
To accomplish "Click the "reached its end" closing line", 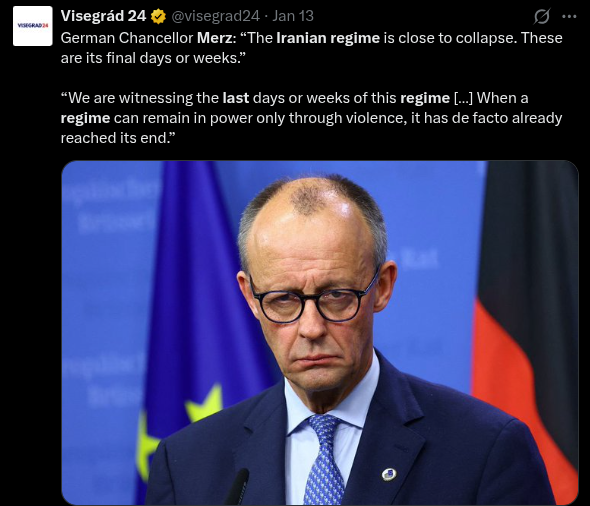I will pyautogui.click(x=118, y=138).
